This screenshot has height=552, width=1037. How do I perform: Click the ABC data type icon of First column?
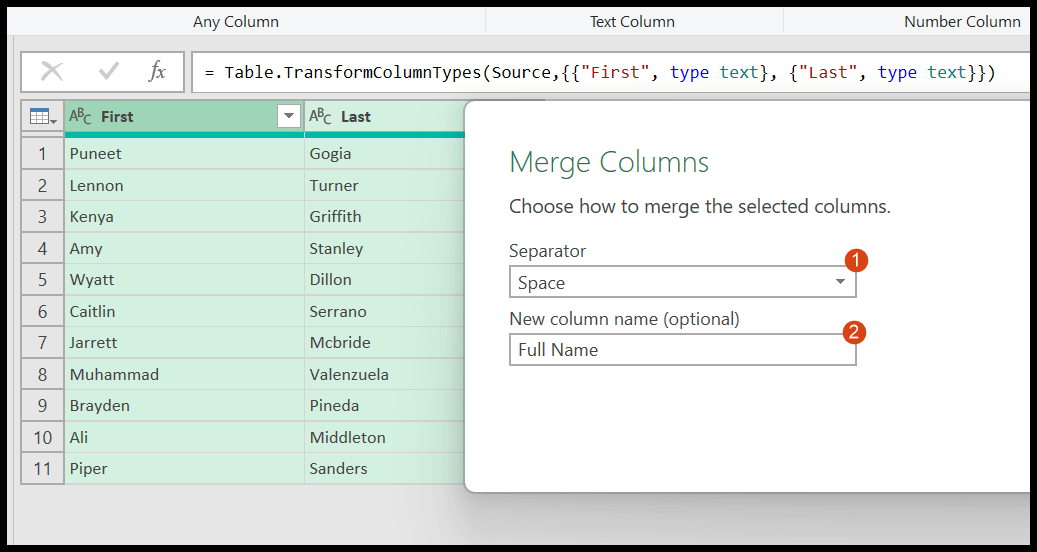(80, 117)
